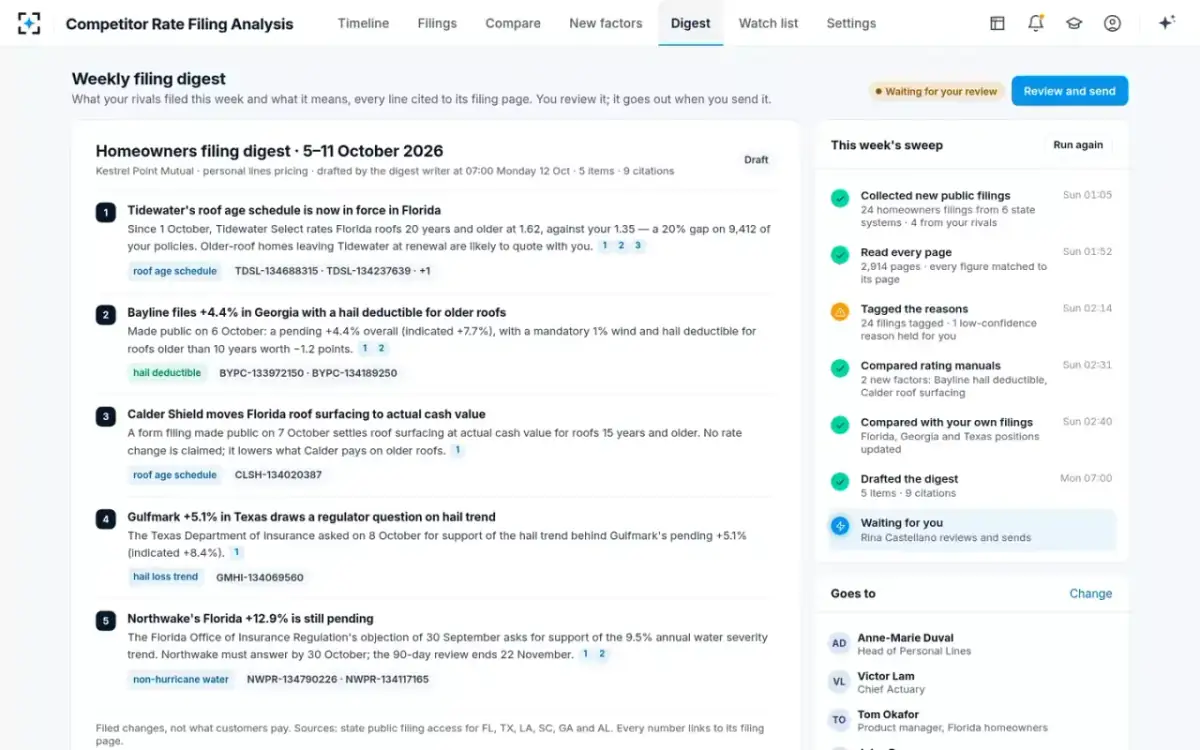Image resolution: width=1200 pixels, height=750 pixels.
Task: Click number badge 5 beside Northwake item
Action: pyautogui.click(x=105, y=621)
